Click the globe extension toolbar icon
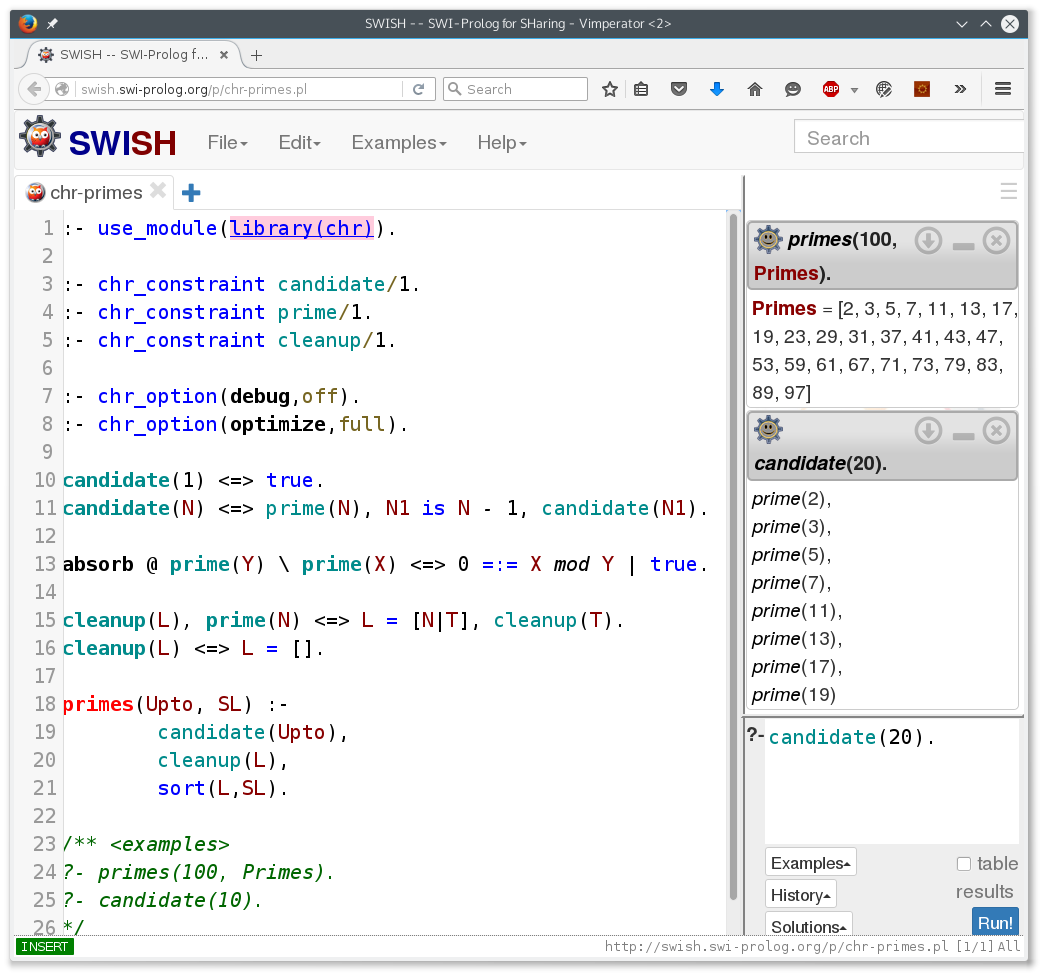Viewport: 1044px width, 977px height. tap(884, 89)
